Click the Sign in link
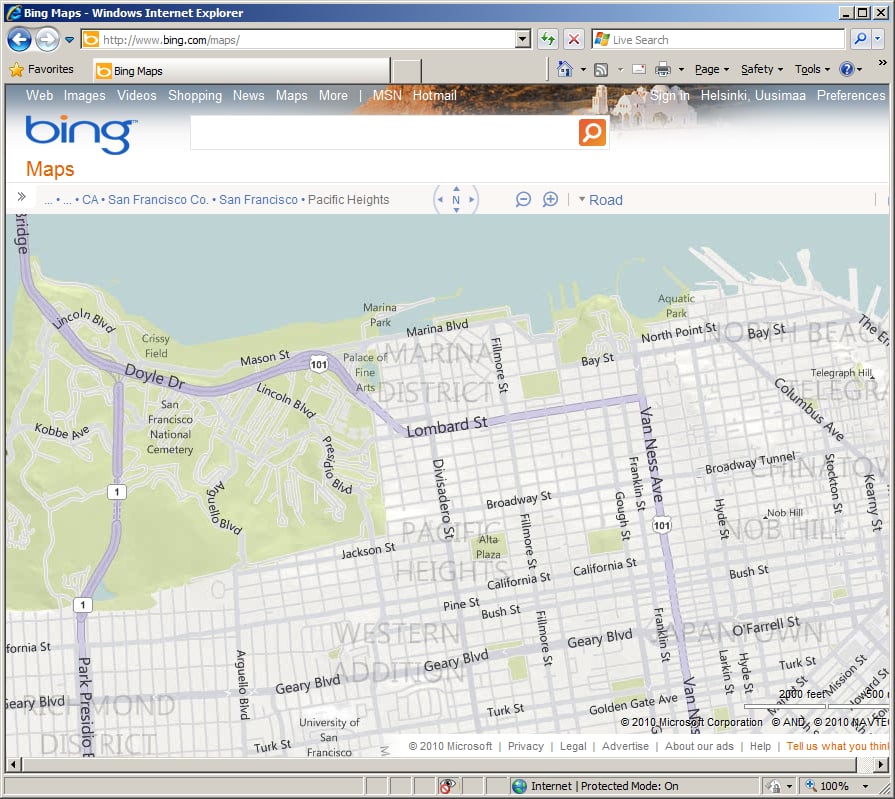This screenshot has height=799, width=895. coord(670,95)
